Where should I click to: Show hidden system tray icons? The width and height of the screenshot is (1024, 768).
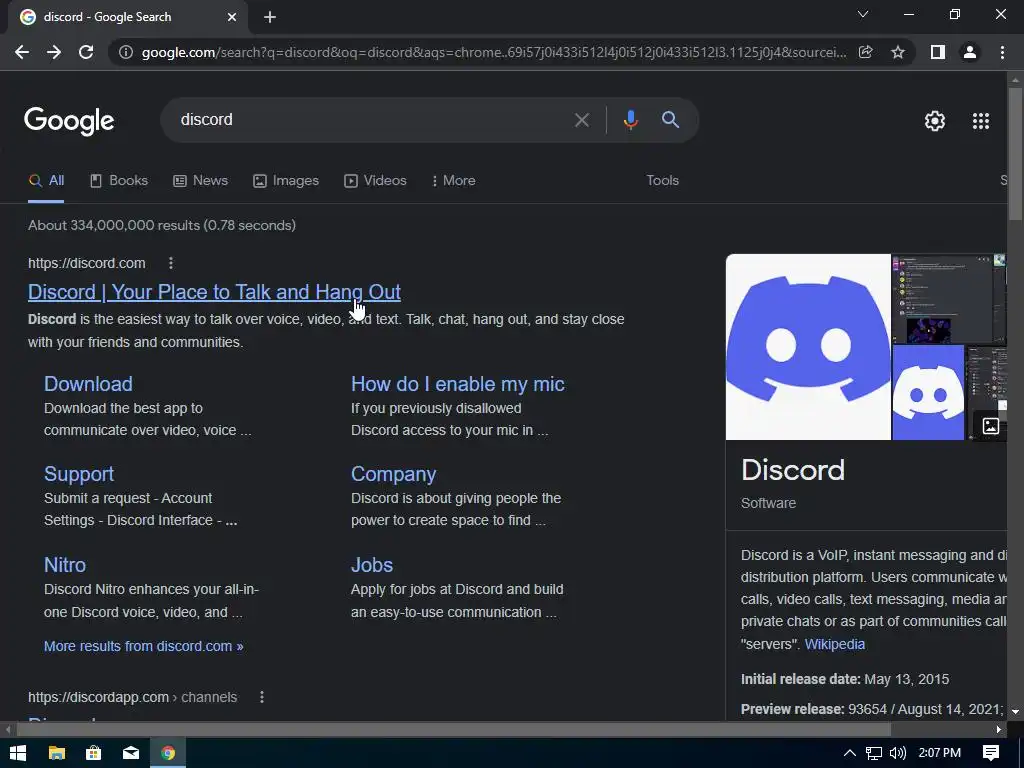click(850, 753)
